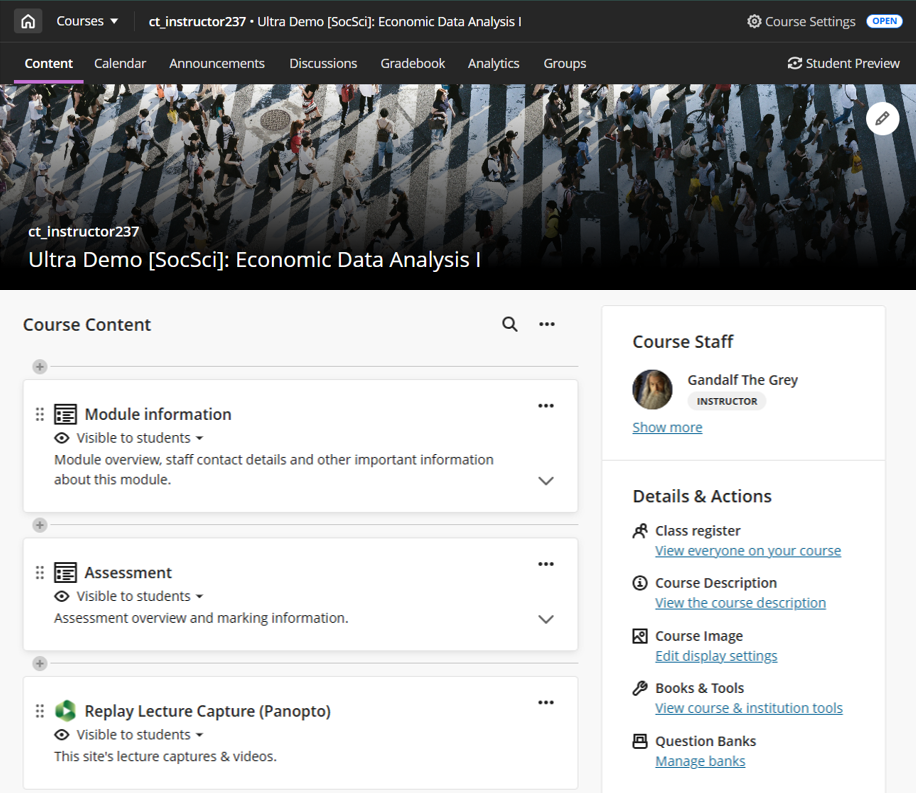
Task: Change Assessment visibility to students setting
Action: (x=129, y=596)
